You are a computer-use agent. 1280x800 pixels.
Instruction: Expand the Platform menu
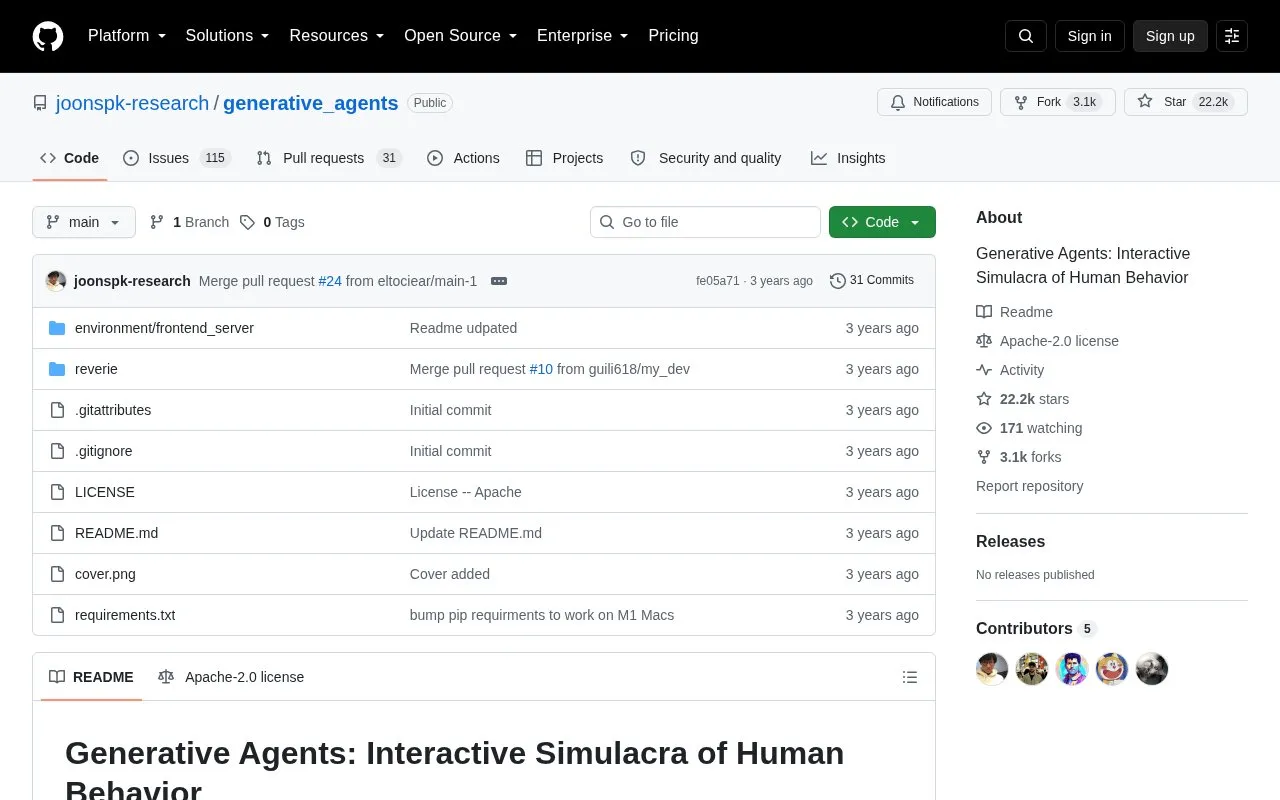tap(127, 36)
